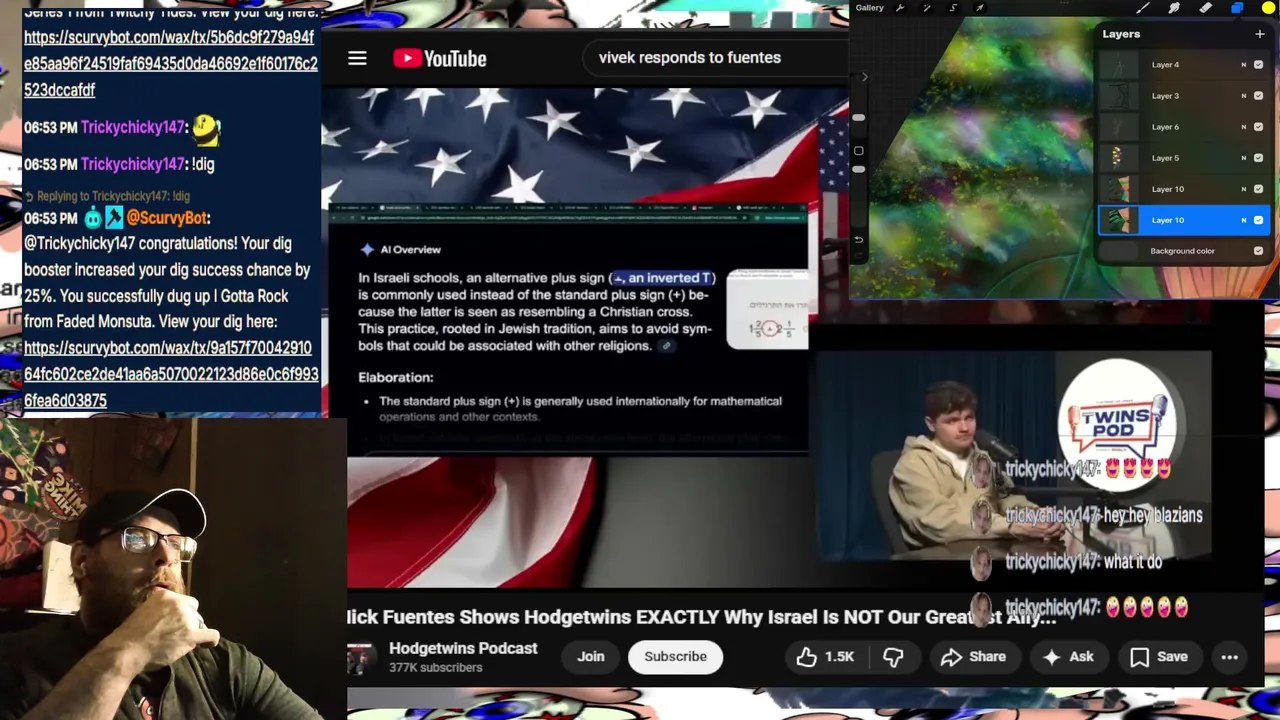Click the Procreate sidebar modify square button
This screenshot has width=1280, height=720.
coord(858,151)
